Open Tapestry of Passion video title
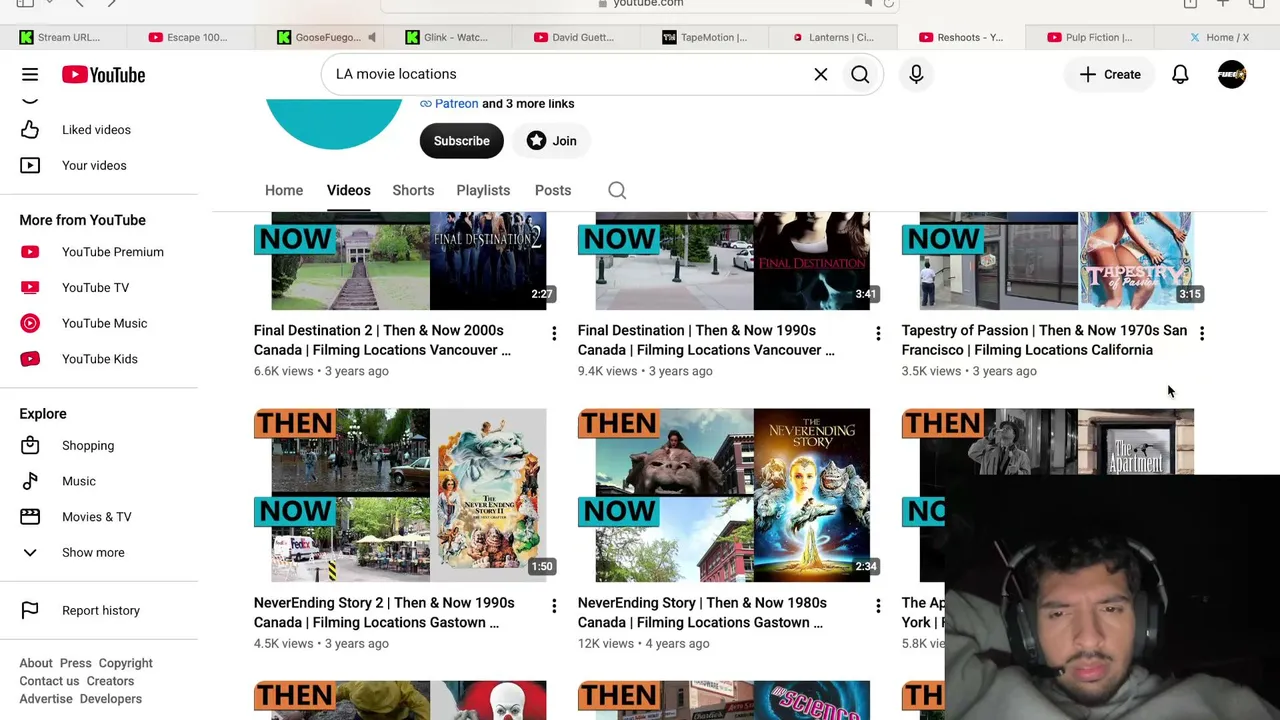Viewport: 1280px width, 720px height. (x=1044, y=340)
